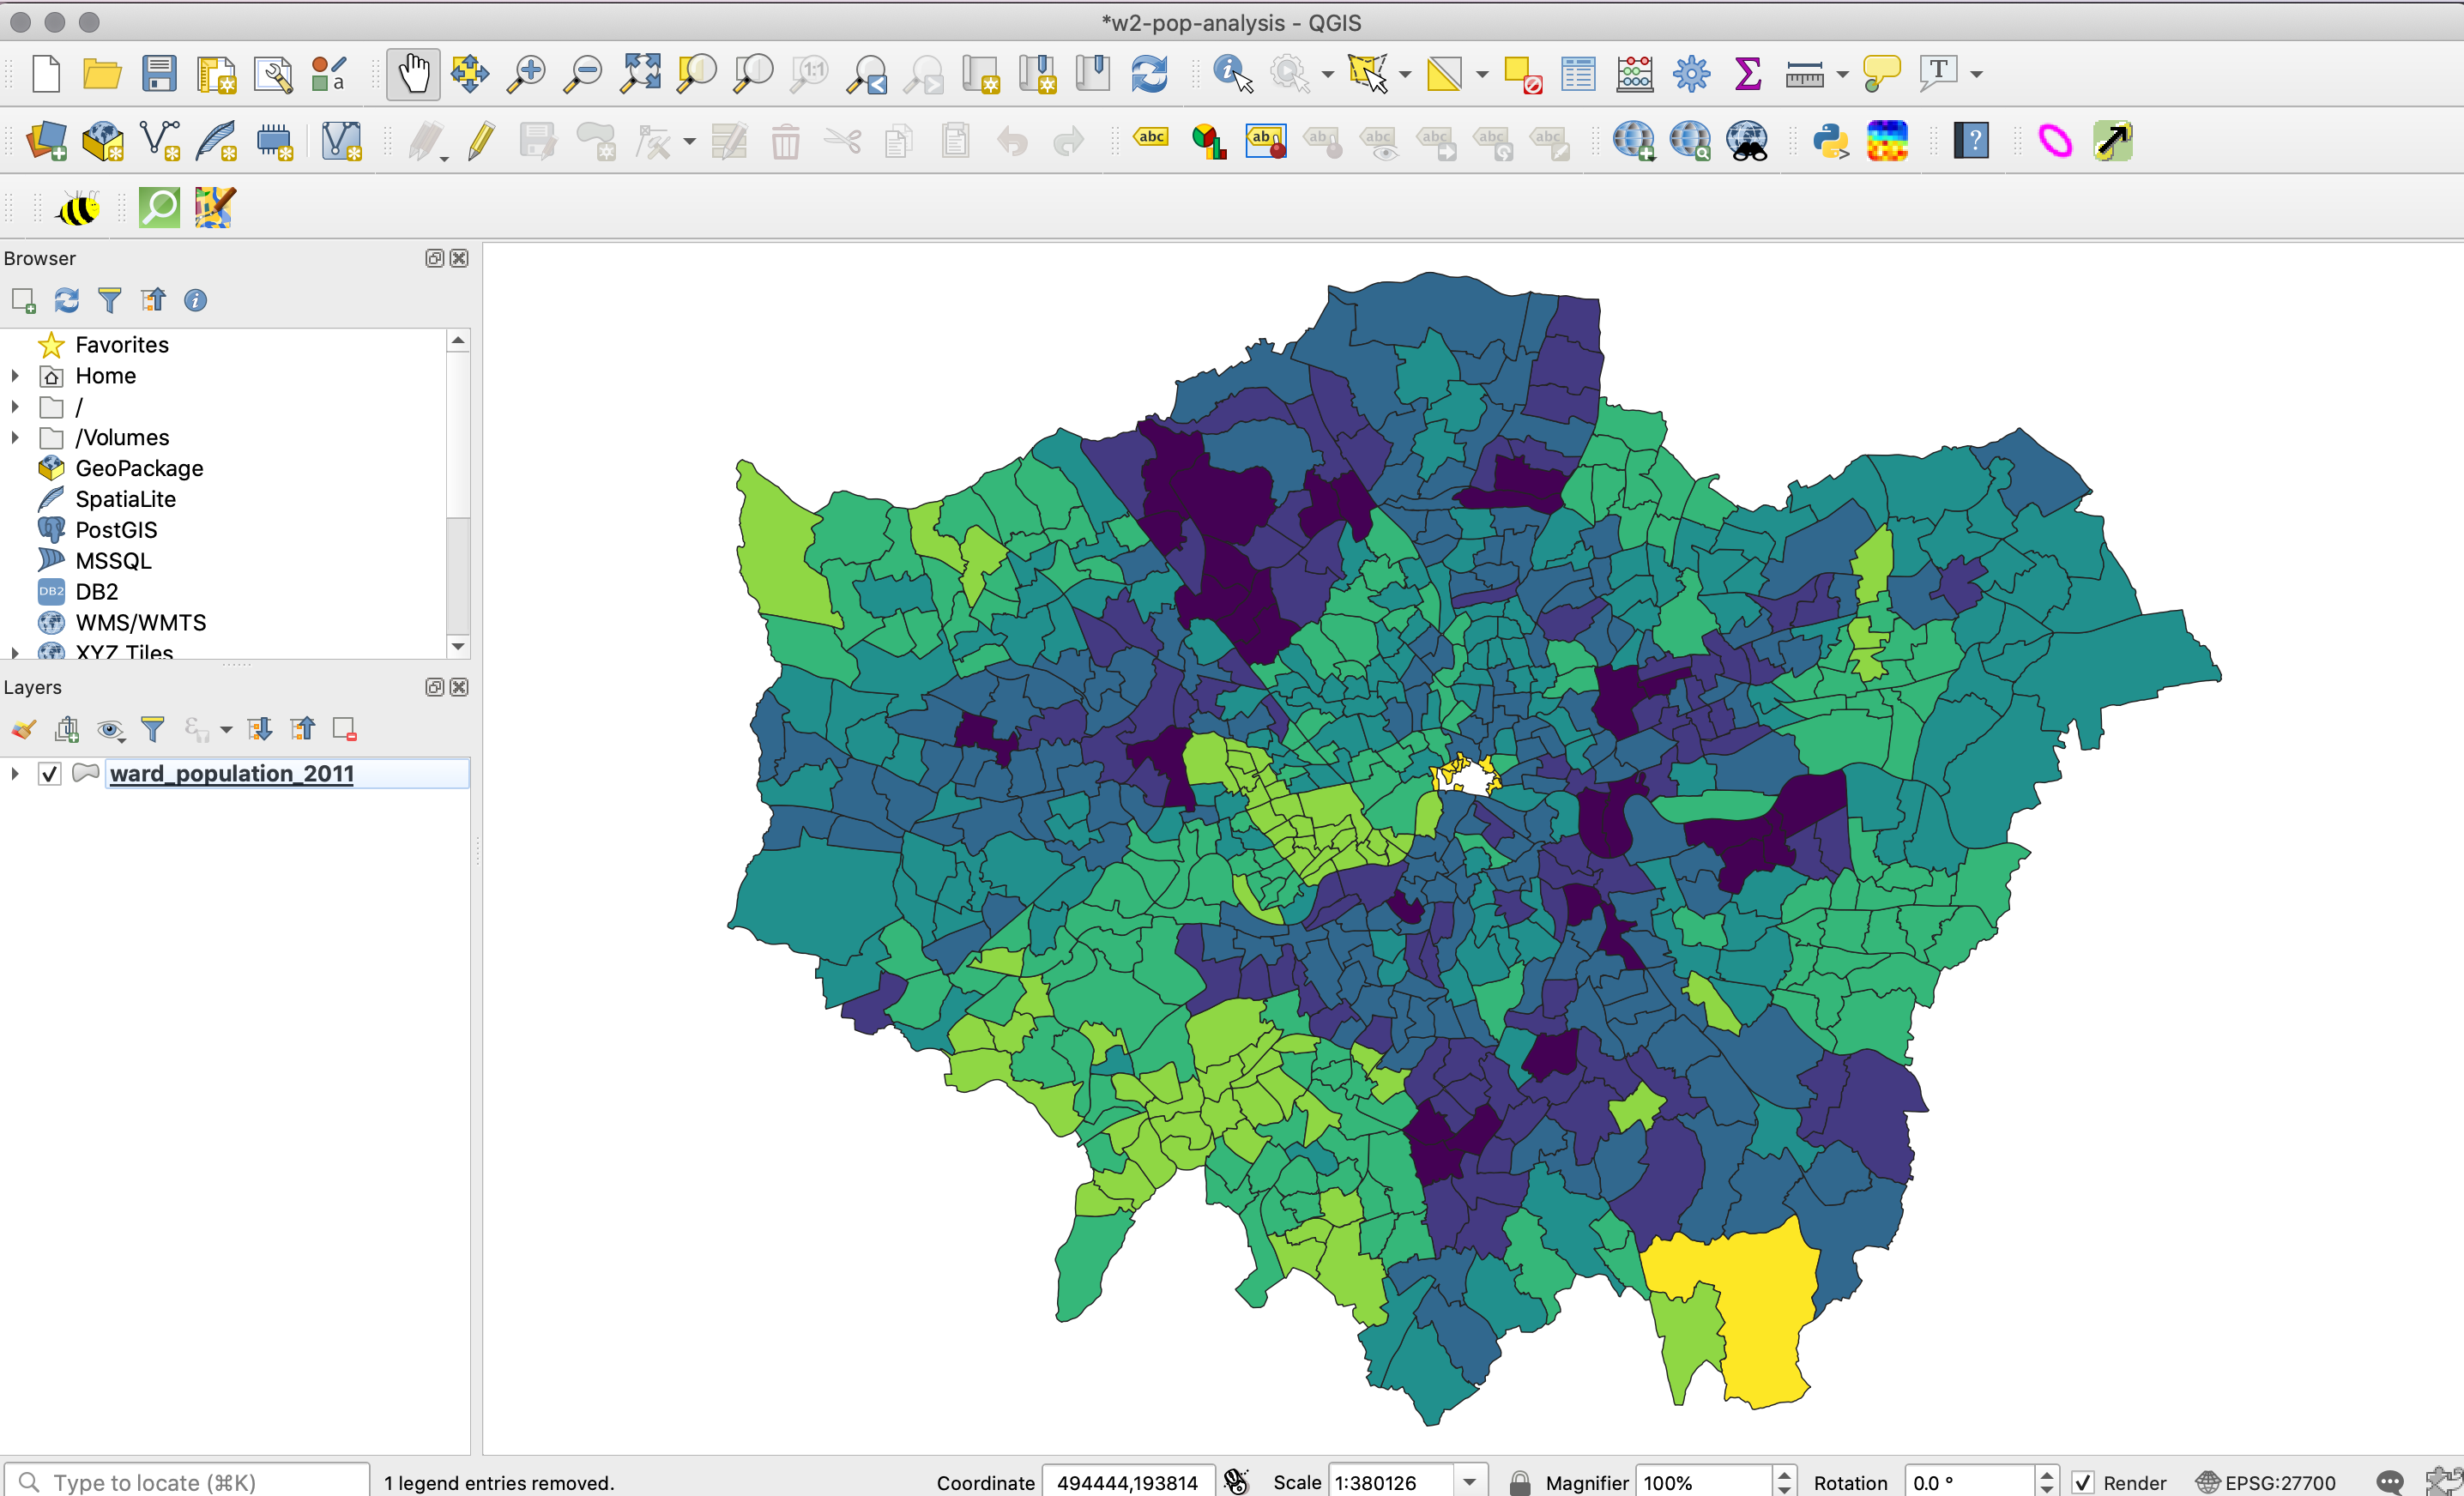Open the log messages speech bubble icon

2389,1482
